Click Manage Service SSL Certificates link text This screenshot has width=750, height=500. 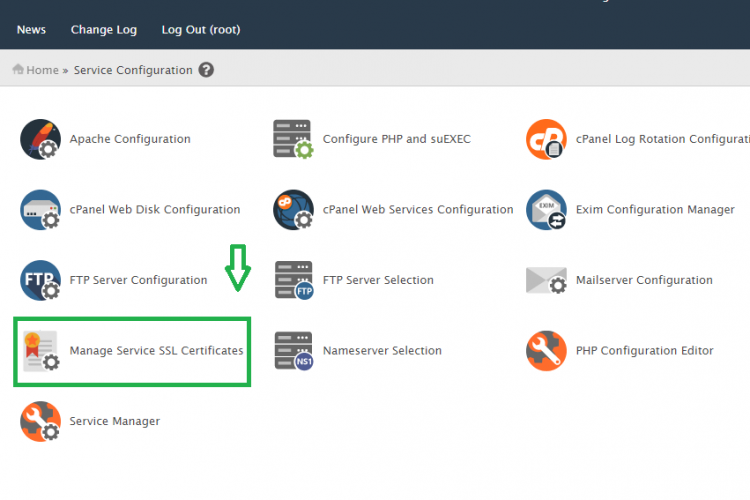coord(156,351)
